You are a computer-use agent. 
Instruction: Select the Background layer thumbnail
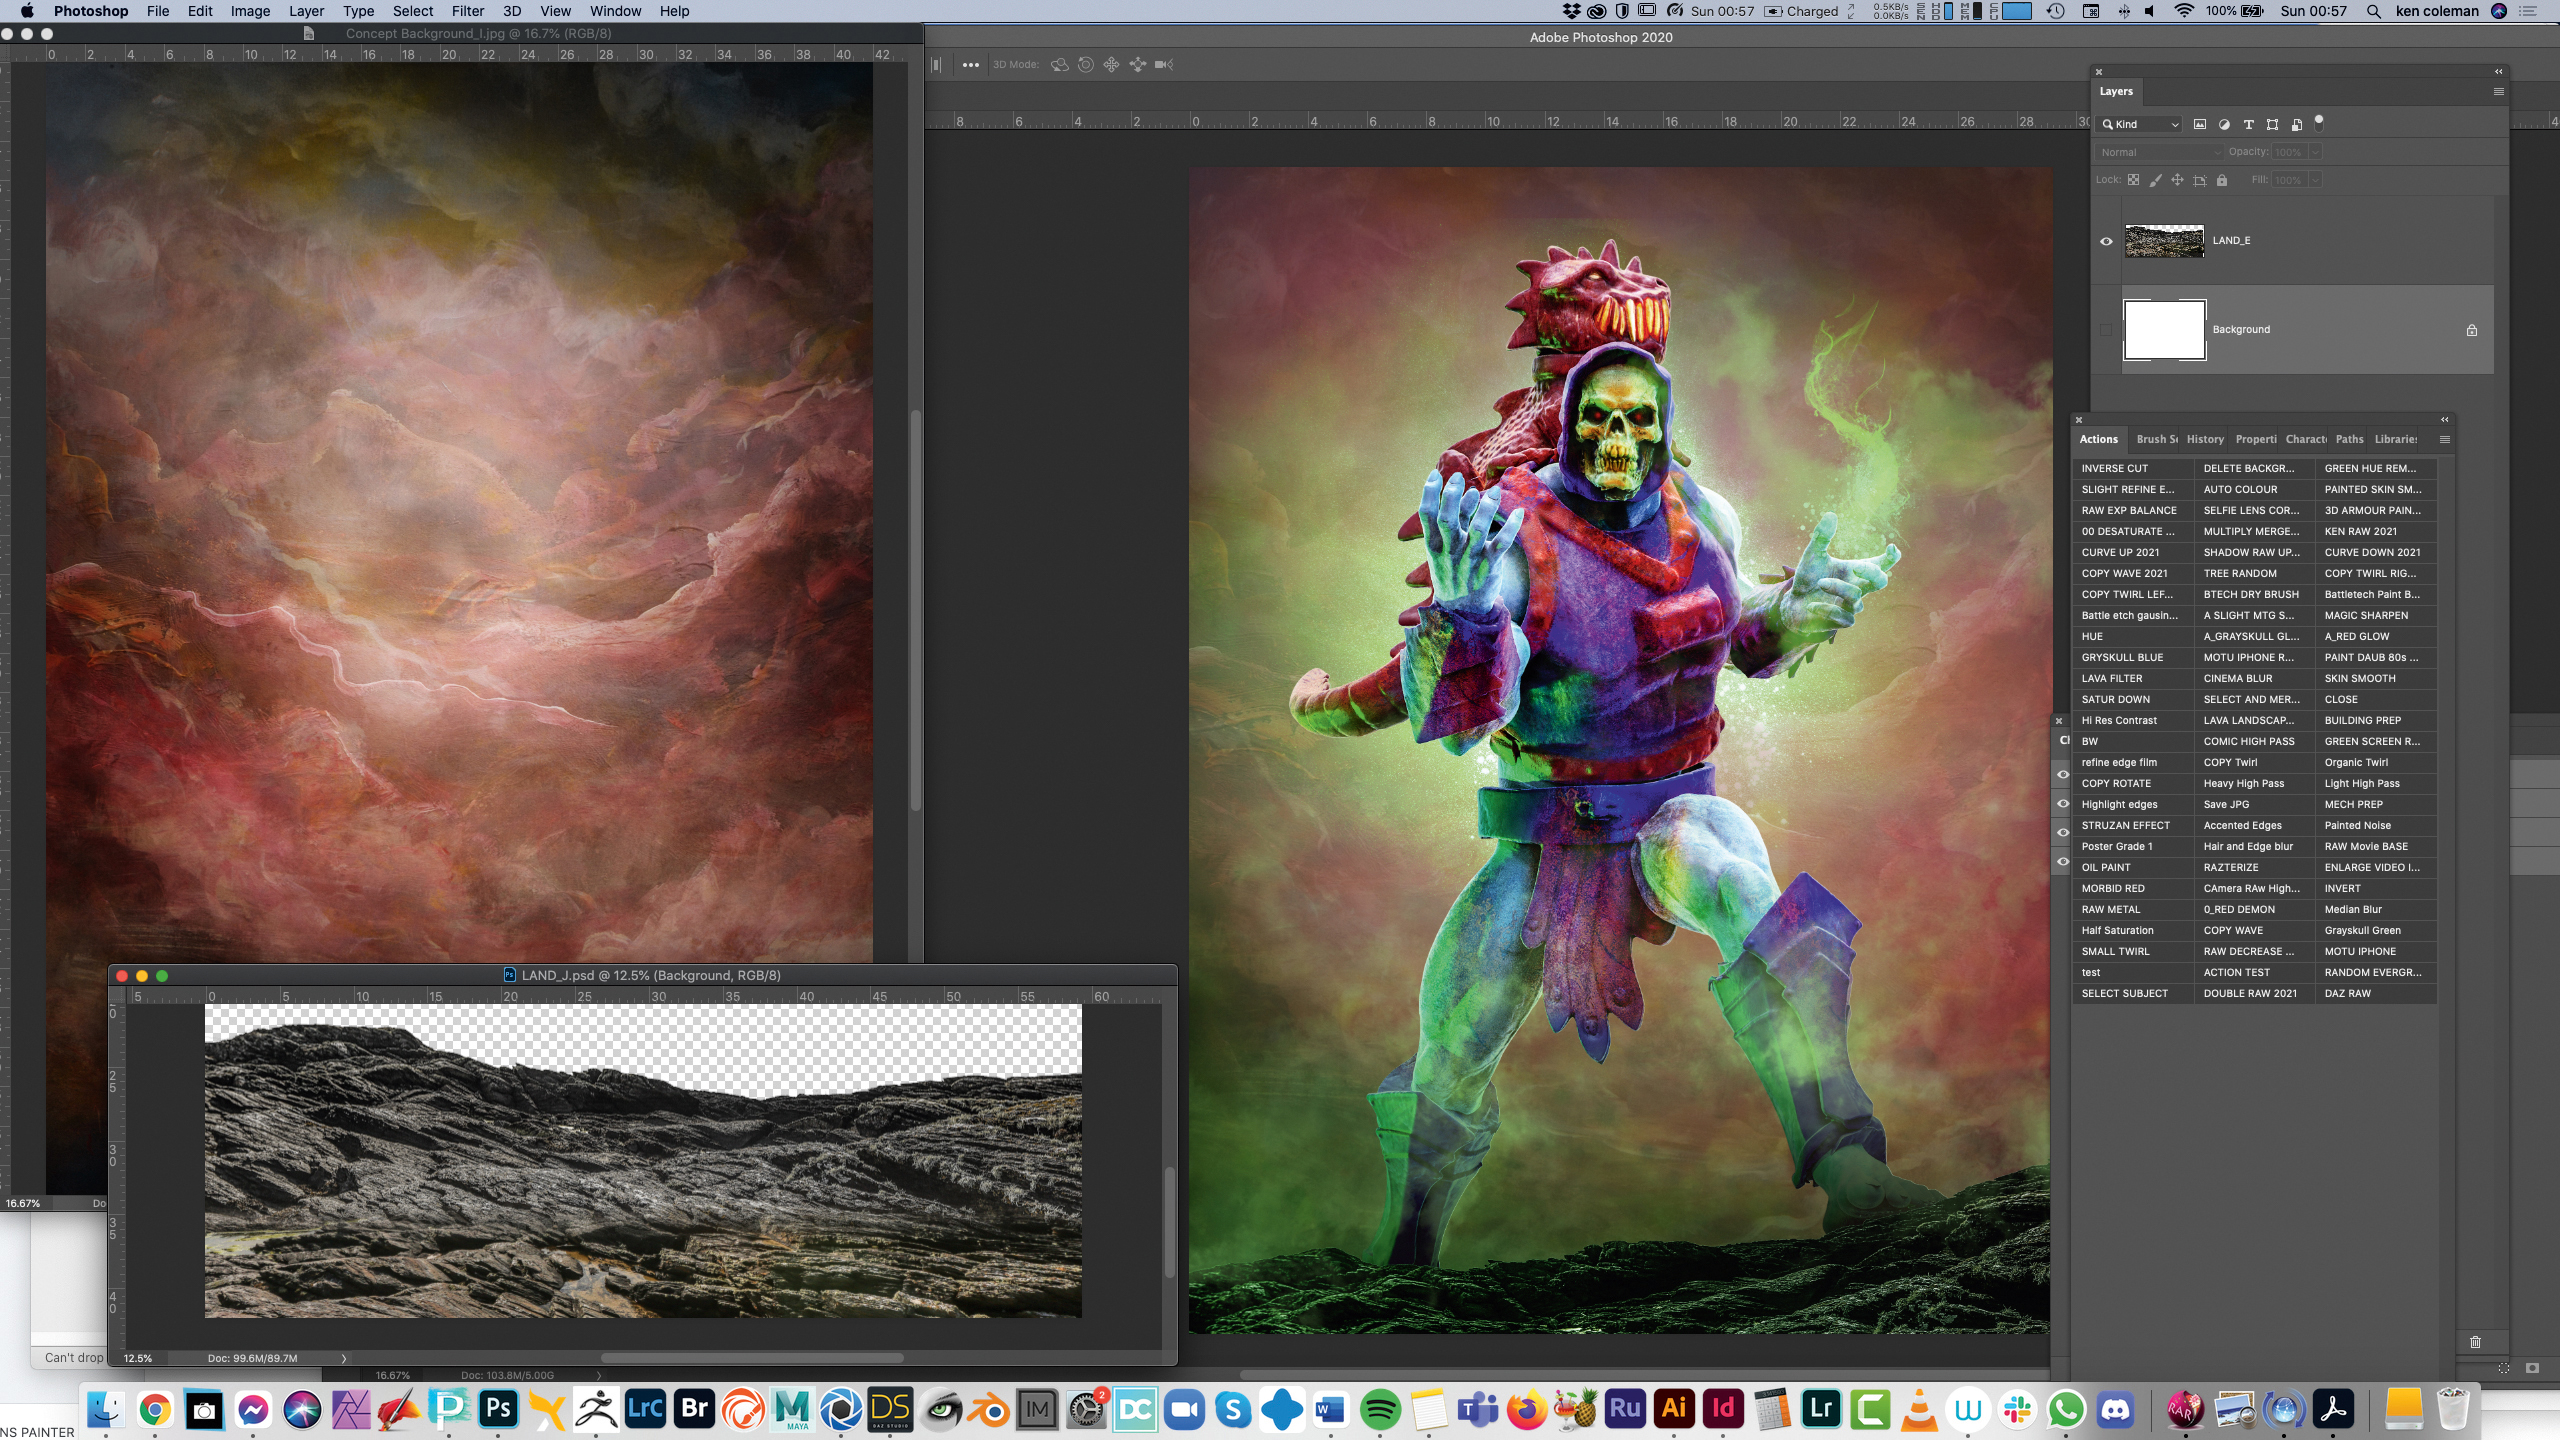click(x=2164, y=330)
